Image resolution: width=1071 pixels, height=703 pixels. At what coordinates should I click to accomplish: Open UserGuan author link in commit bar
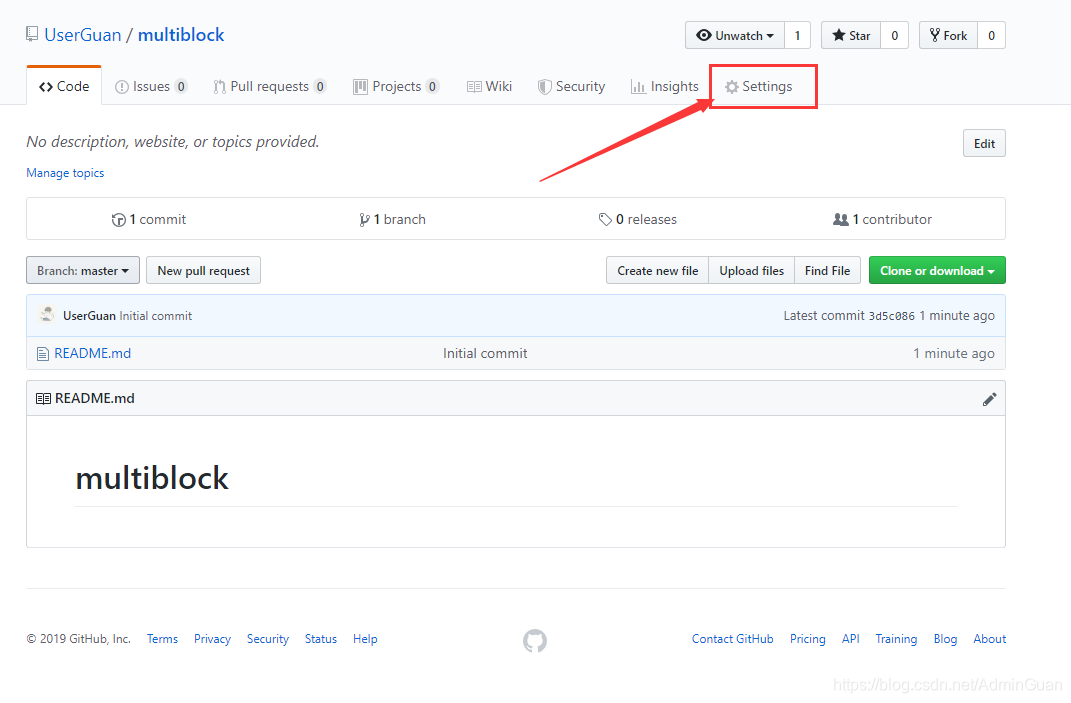pos(89,316)
